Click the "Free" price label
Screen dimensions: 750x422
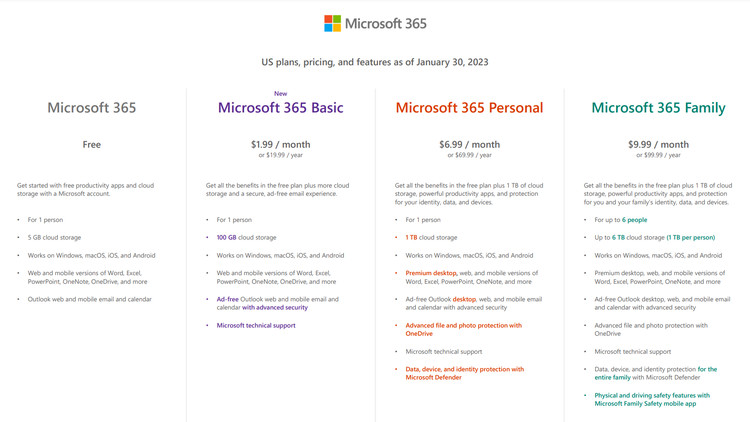coord(91,145)
